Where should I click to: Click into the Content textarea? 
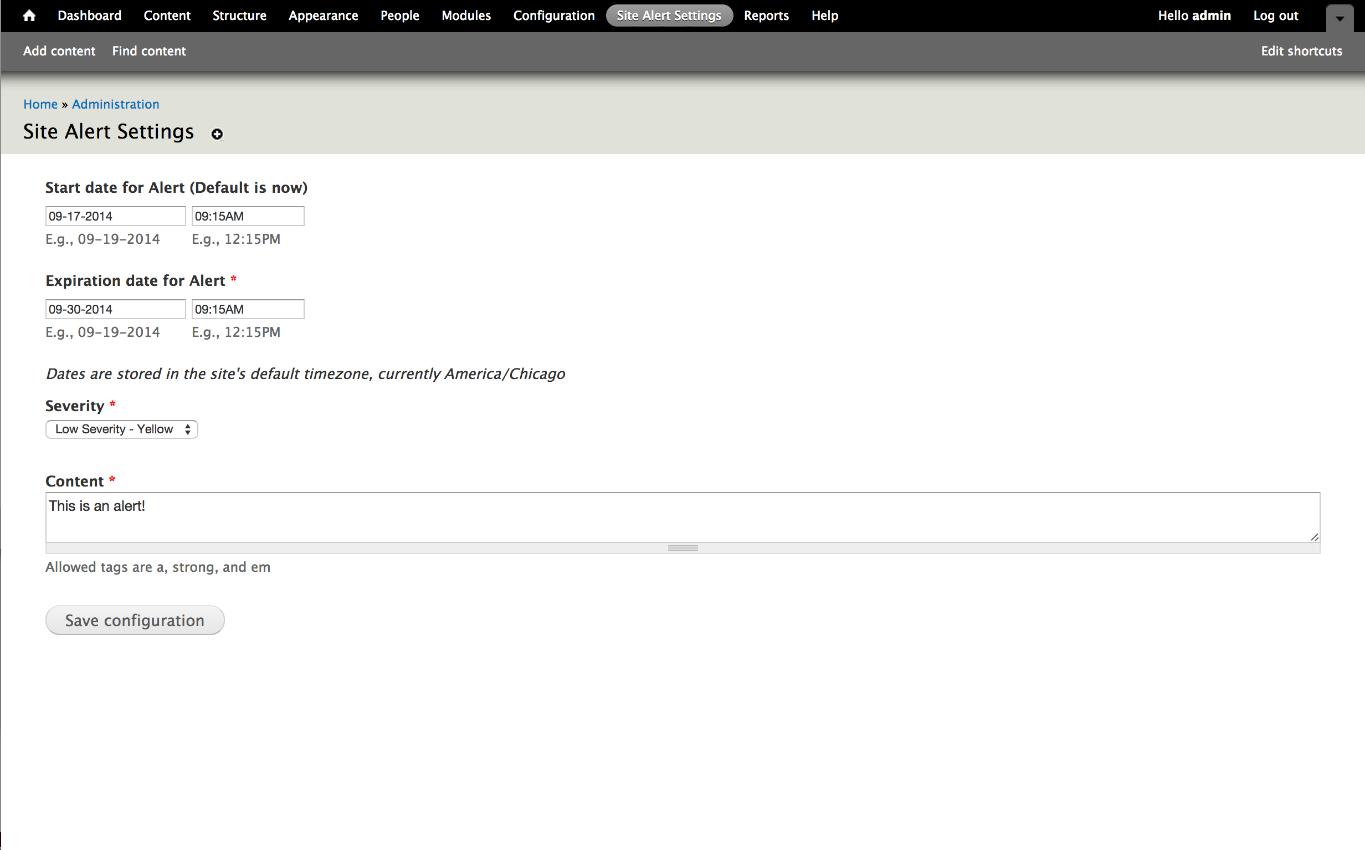click(683, 517)
